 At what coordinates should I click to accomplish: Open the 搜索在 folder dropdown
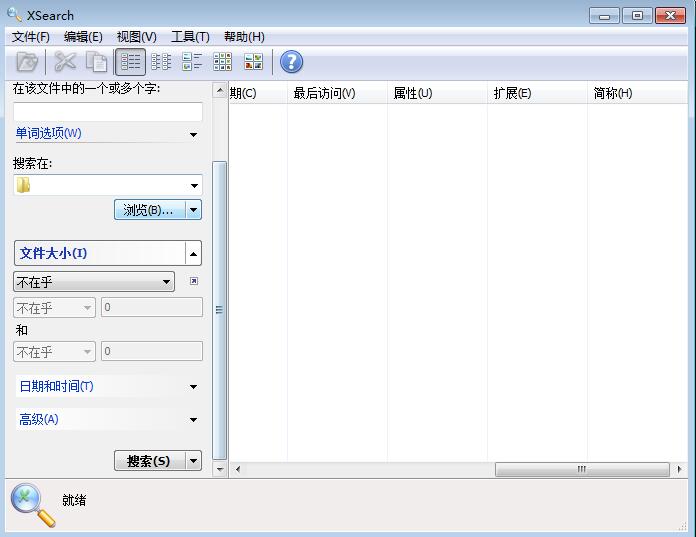pos(194,186)
